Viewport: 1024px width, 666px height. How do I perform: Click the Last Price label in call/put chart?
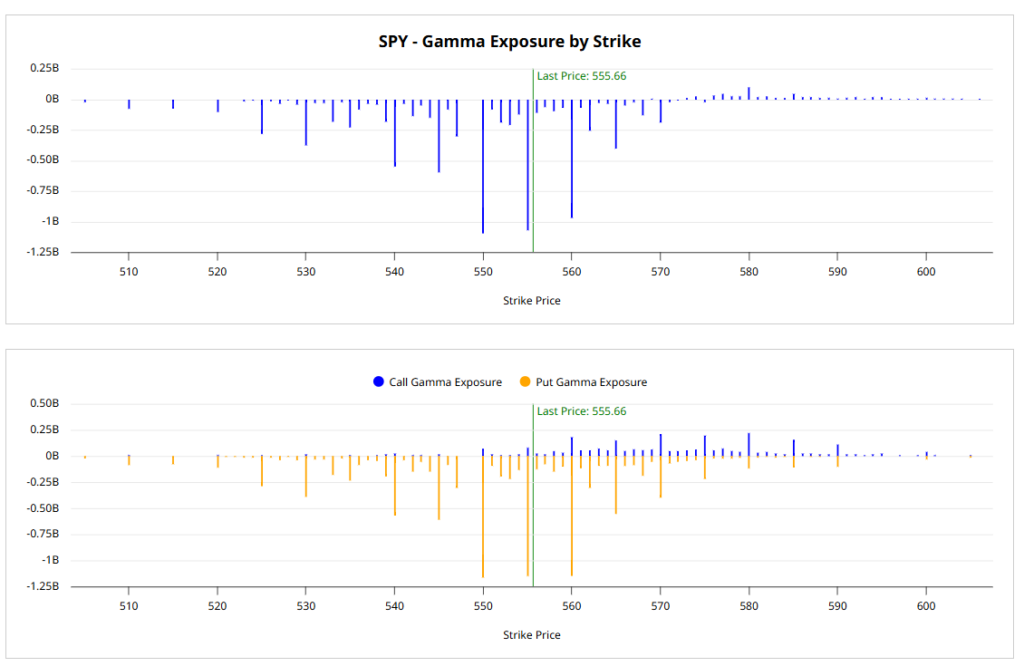(581, 411)
